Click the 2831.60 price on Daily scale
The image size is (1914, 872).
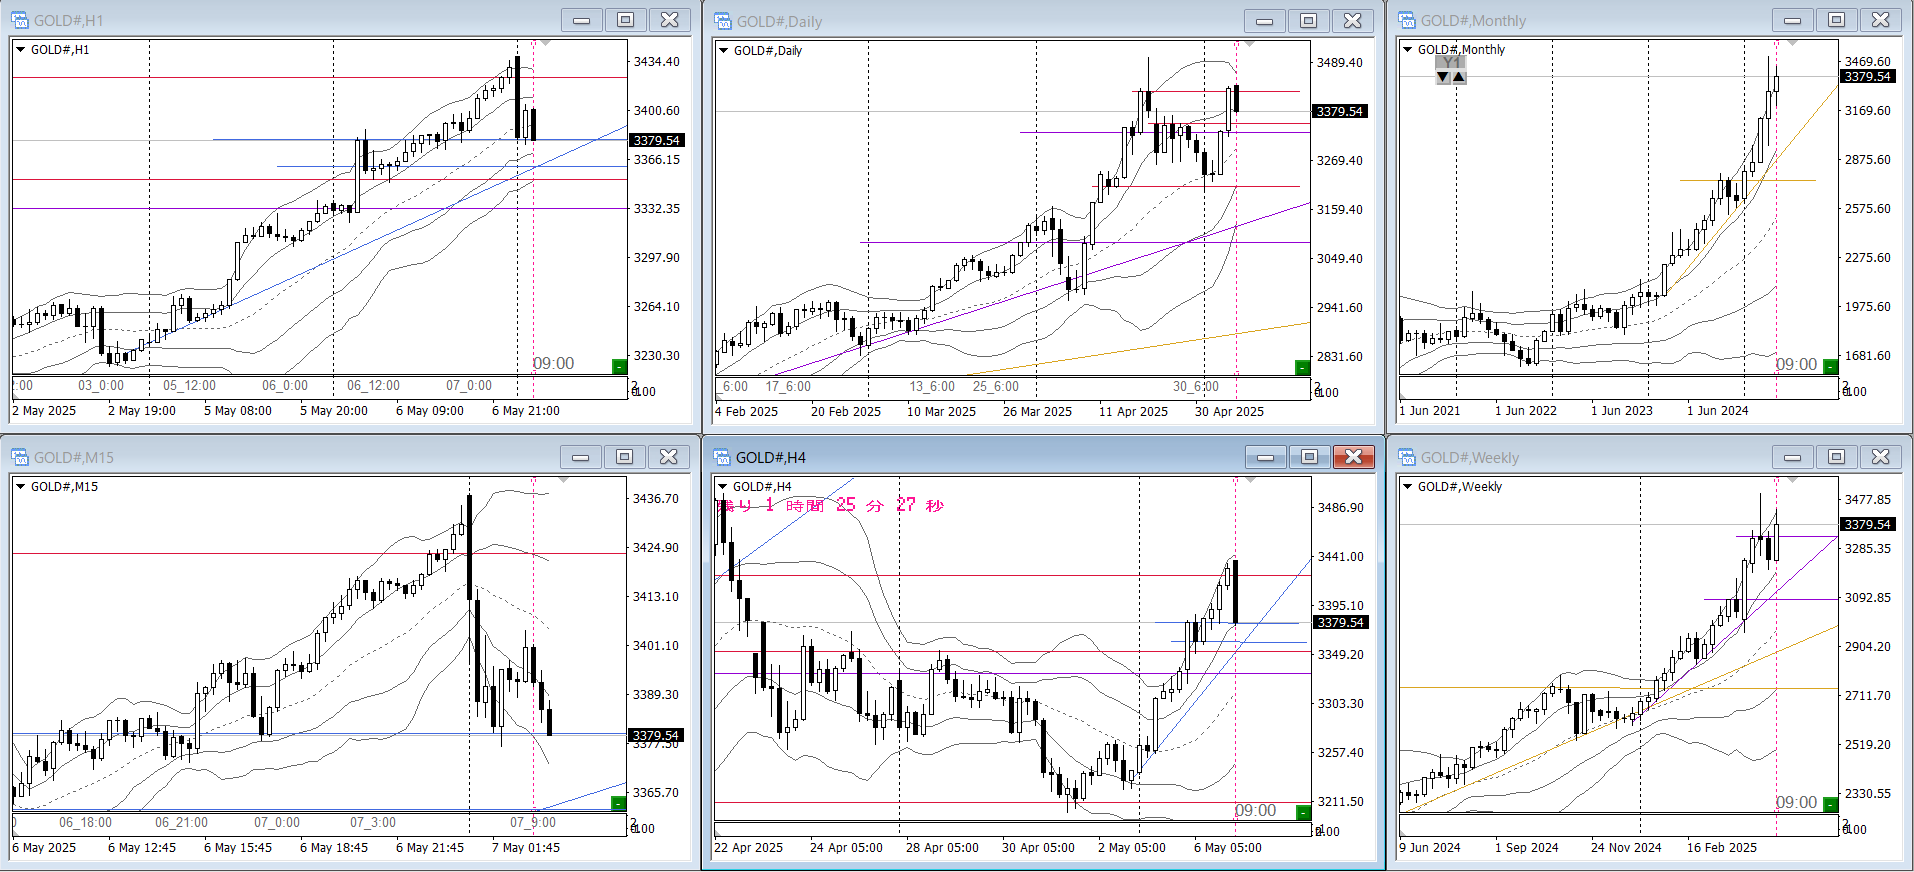[1340, 357]
